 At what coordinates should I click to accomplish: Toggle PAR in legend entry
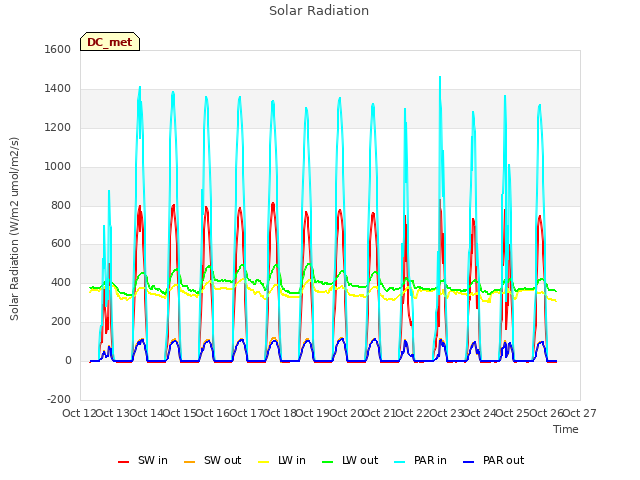coord(420,460)
